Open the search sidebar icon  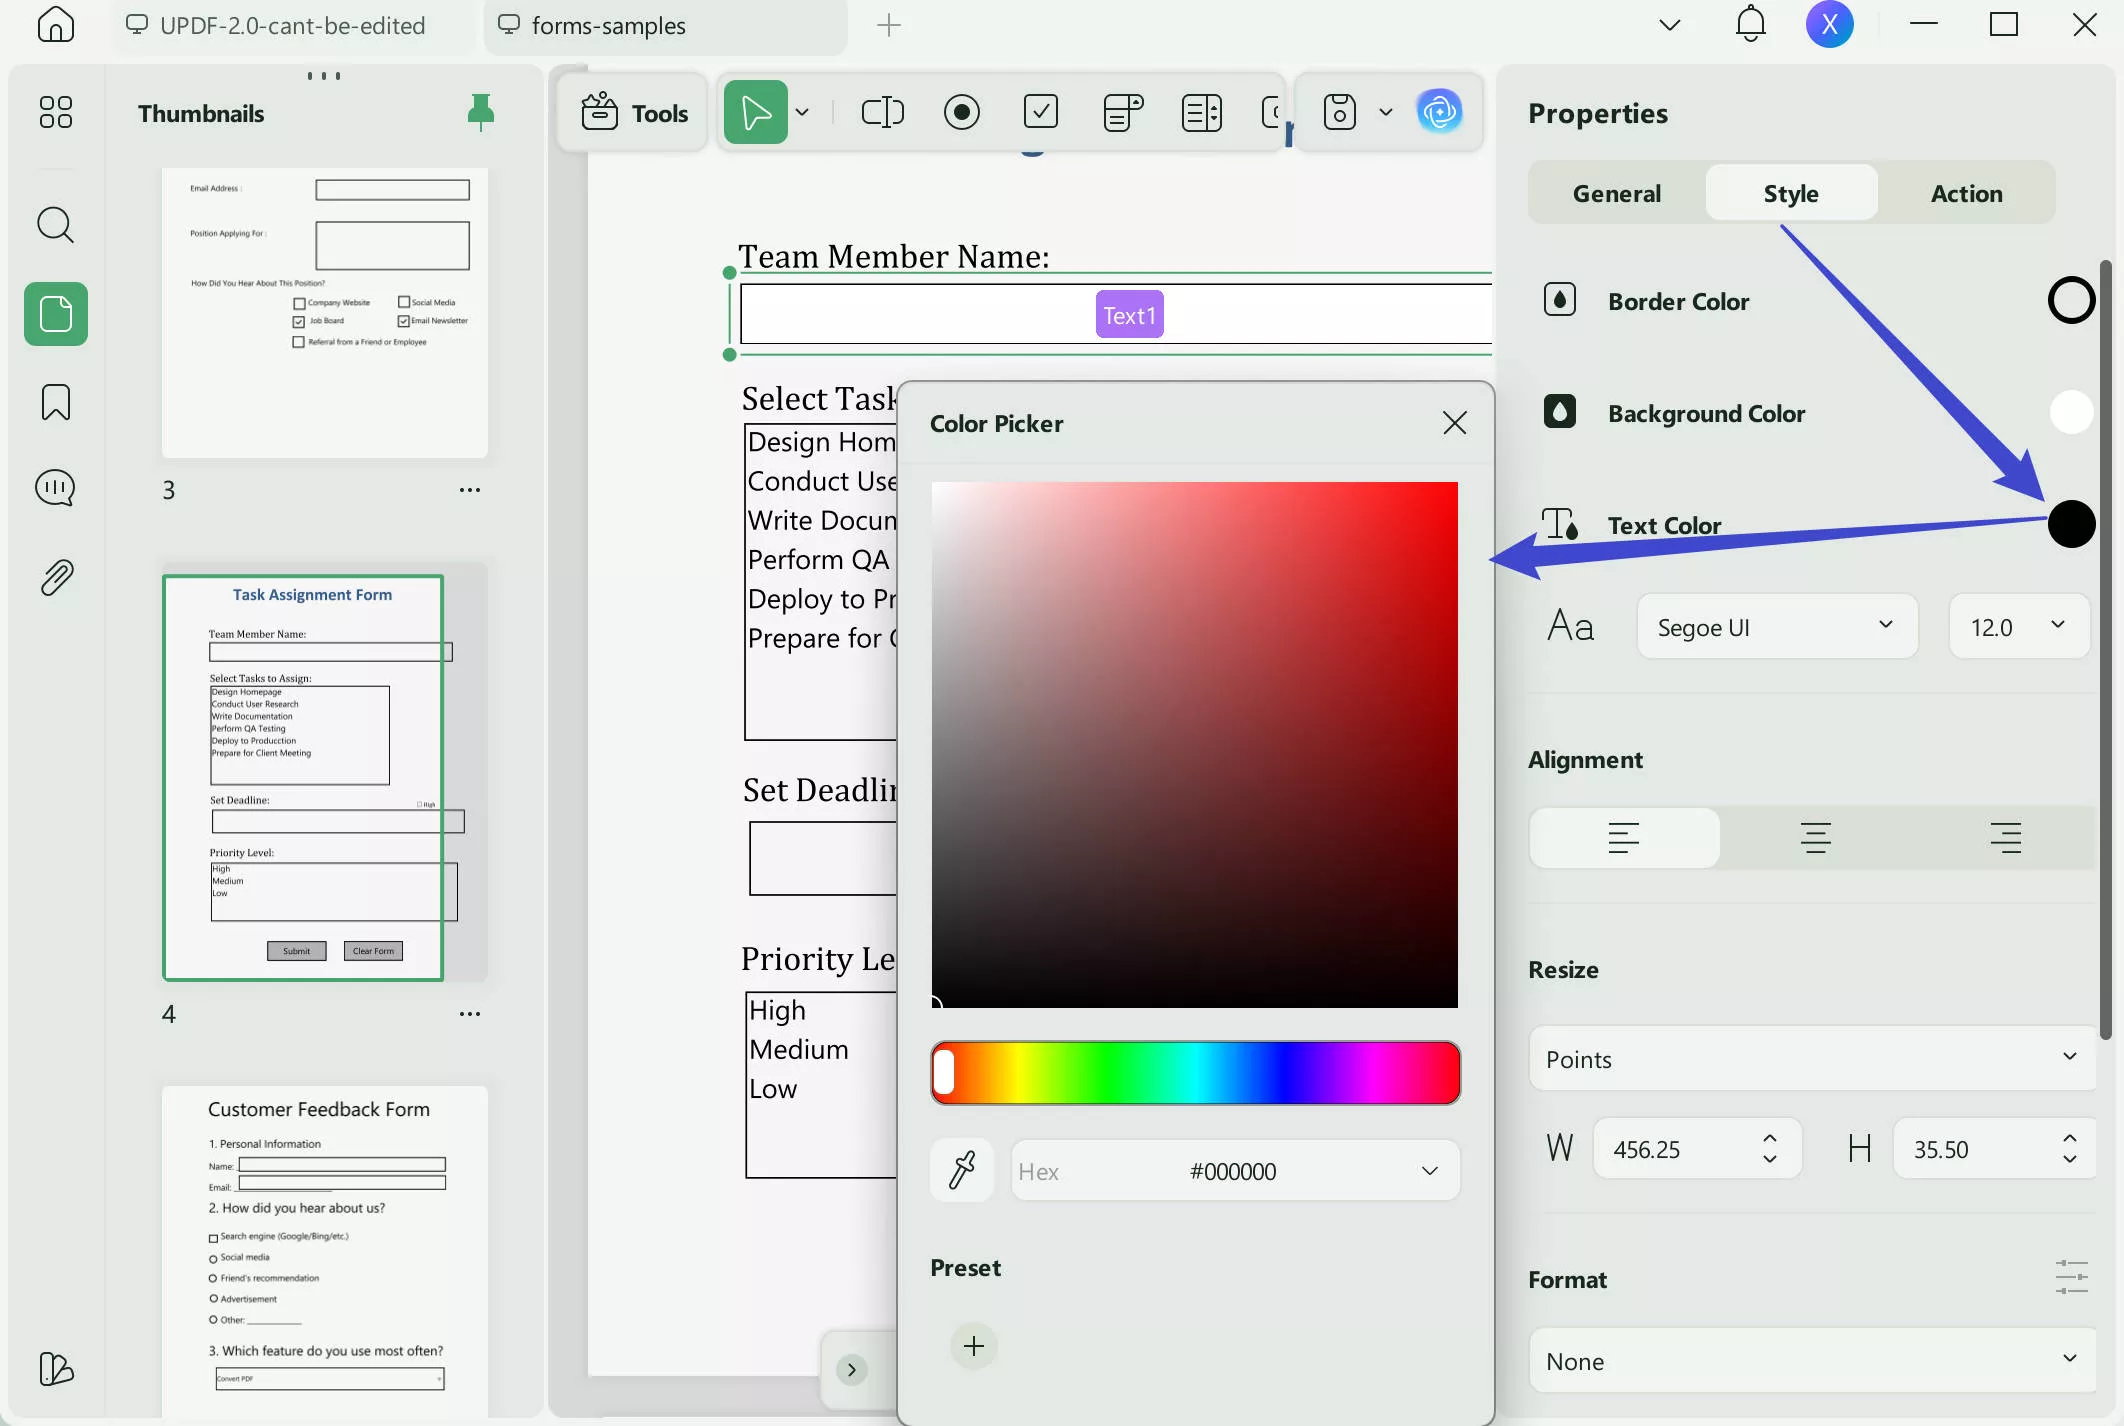(x=56, y=225)
